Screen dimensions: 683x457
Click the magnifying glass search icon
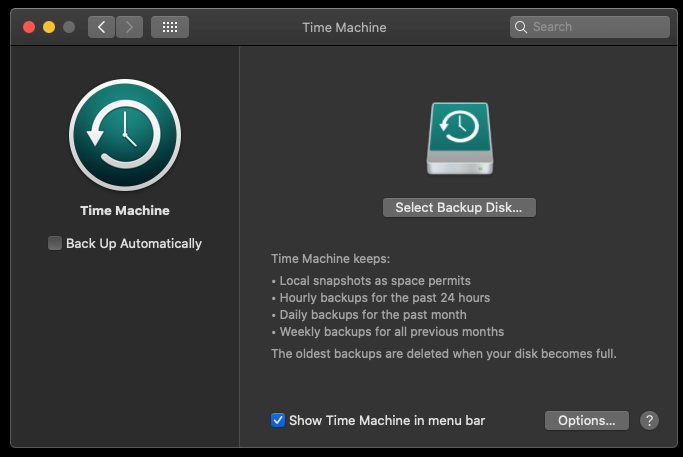[x=521, y=27]
